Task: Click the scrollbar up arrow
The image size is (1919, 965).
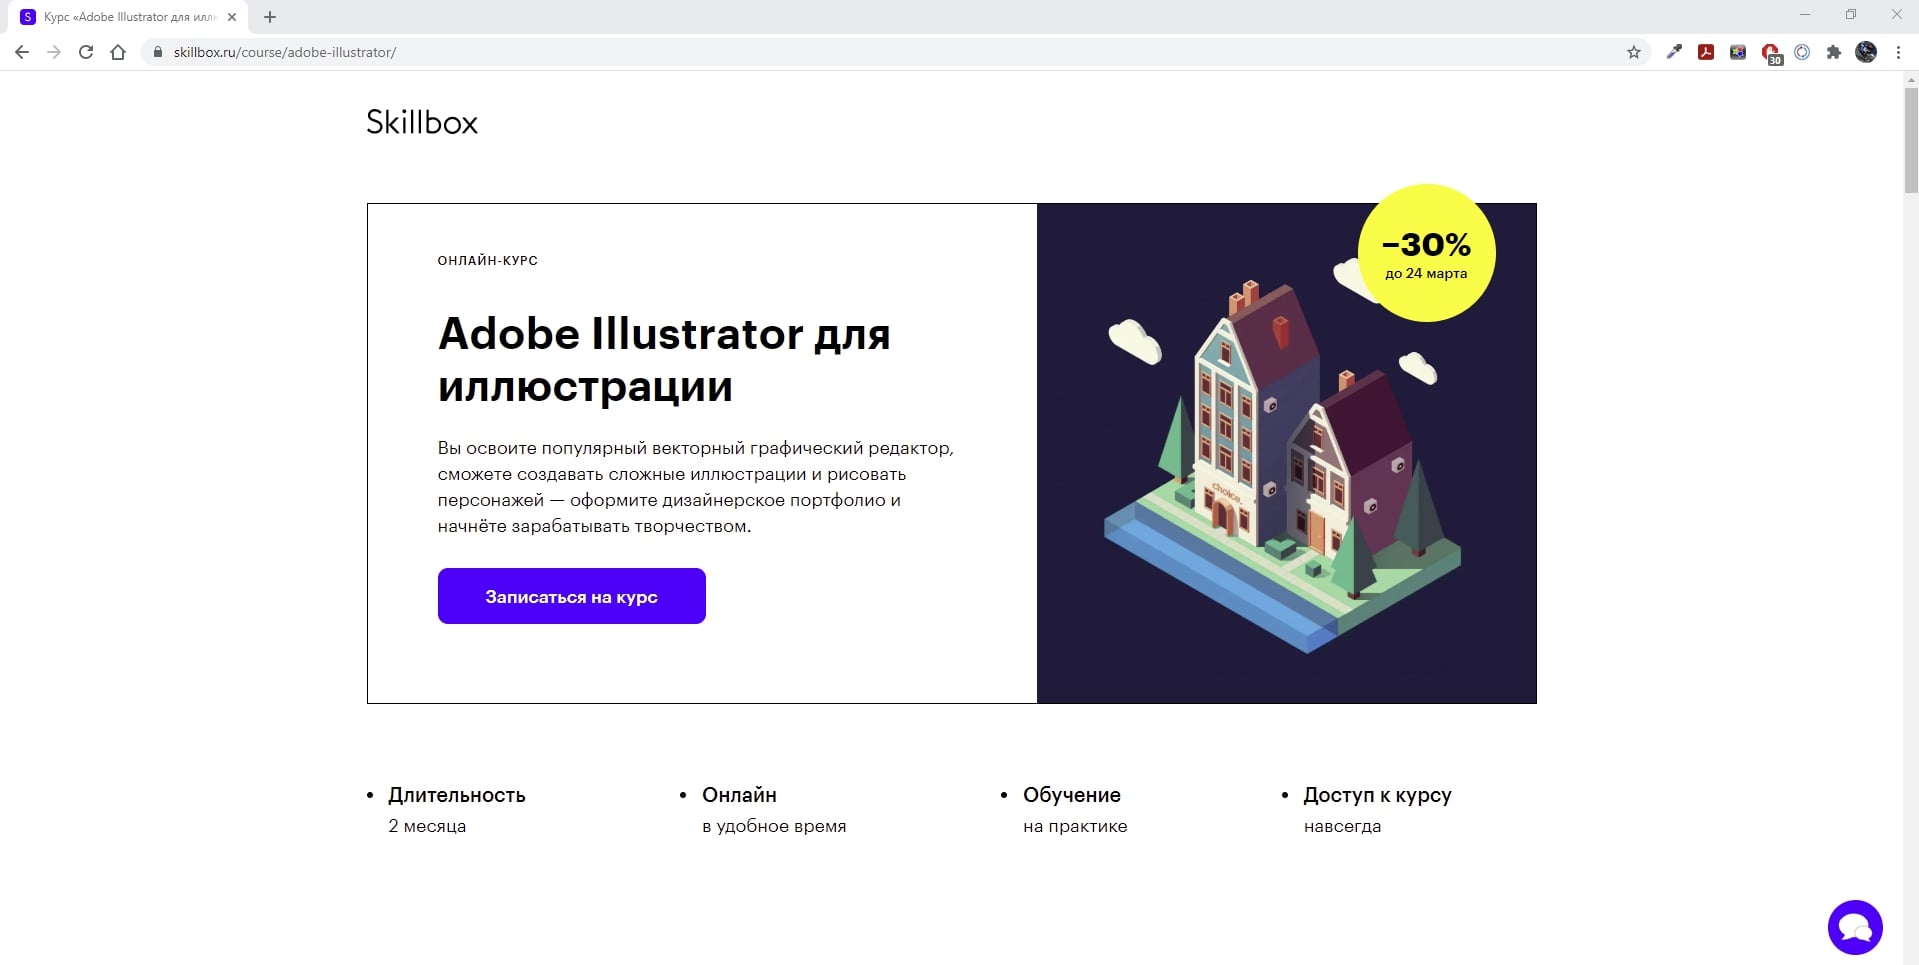Action: (x=1911, y=79)
